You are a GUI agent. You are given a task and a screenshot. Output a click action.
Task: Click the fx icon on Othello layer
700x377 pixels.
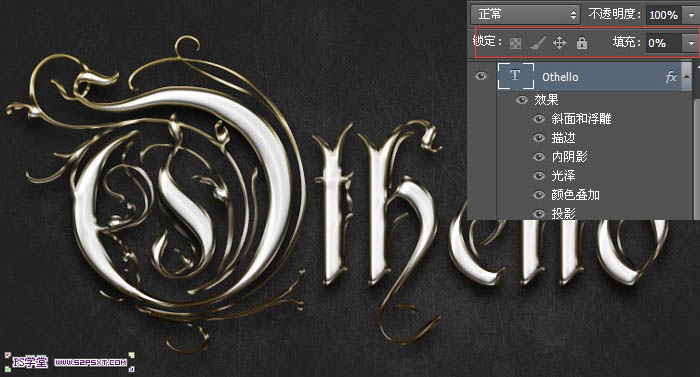coord(671,77)
